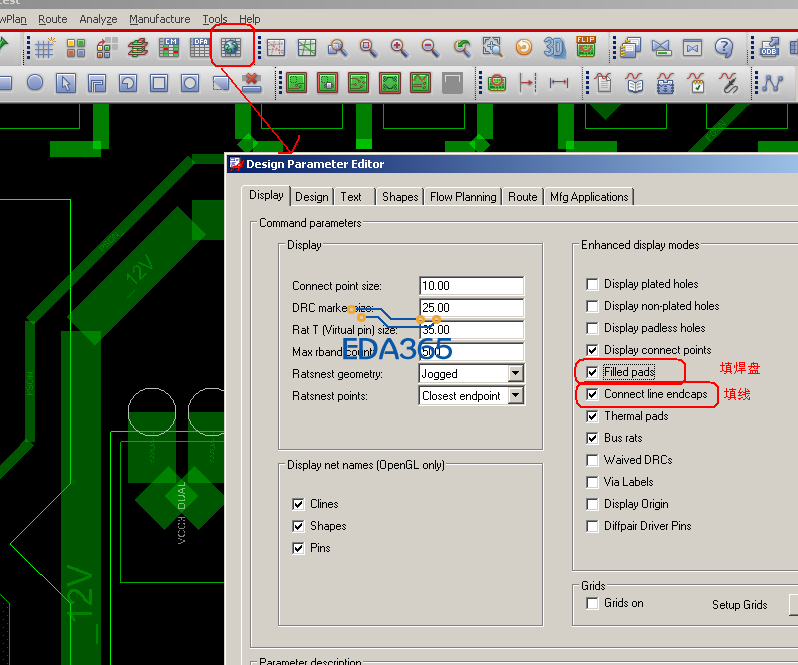Click the zoom previous icon with green arrow
This screenshot has width=798, height=665.
462,48
